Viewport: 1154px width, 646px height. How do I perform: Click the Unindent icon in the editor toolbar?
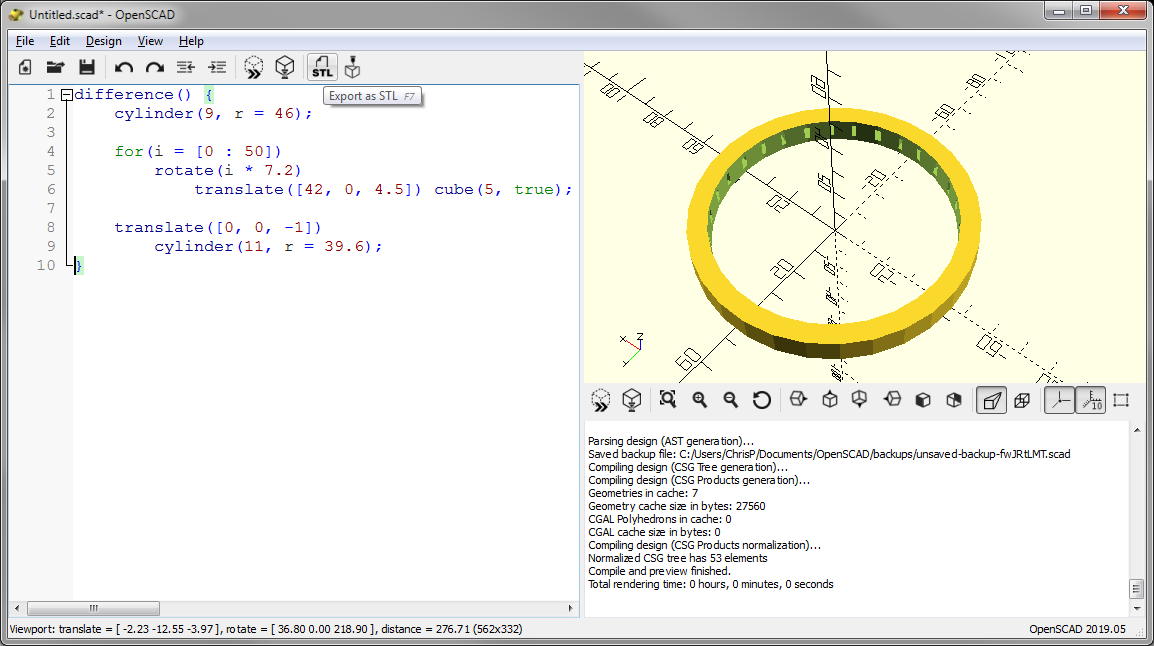(185, 67)
